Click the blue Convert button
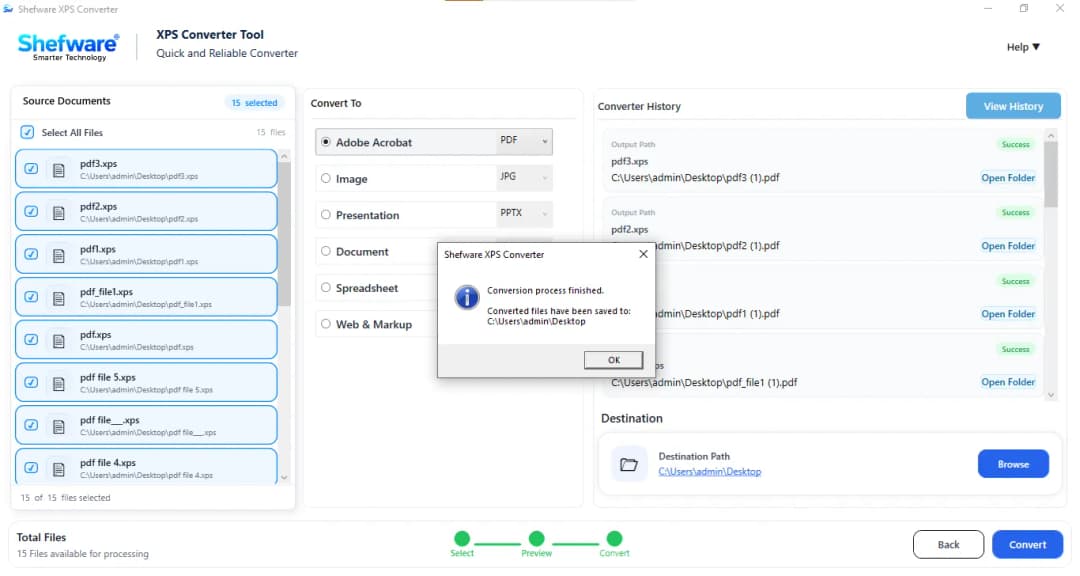 (x=1027, y=545)
